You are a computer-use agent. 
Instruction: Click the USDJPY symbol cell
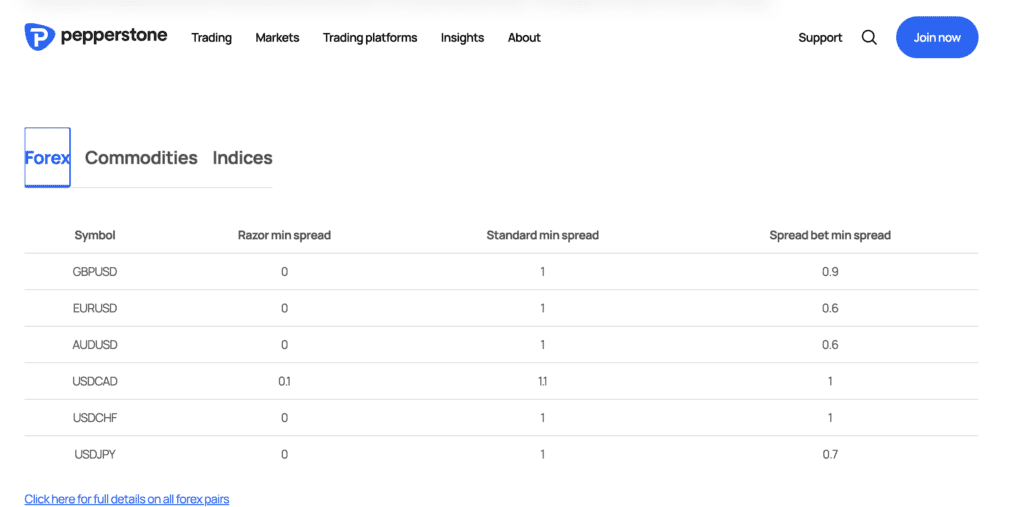pos(95,455)
